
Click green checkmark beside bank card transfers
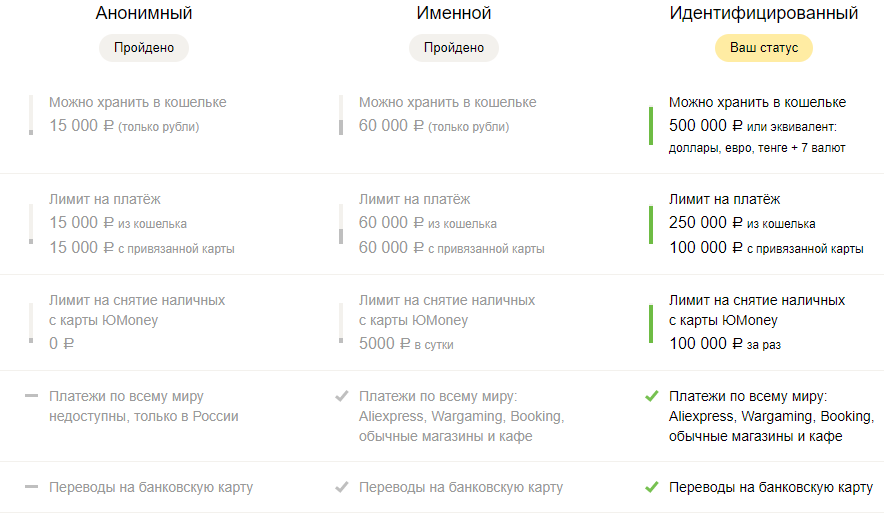tap(651, 488)
